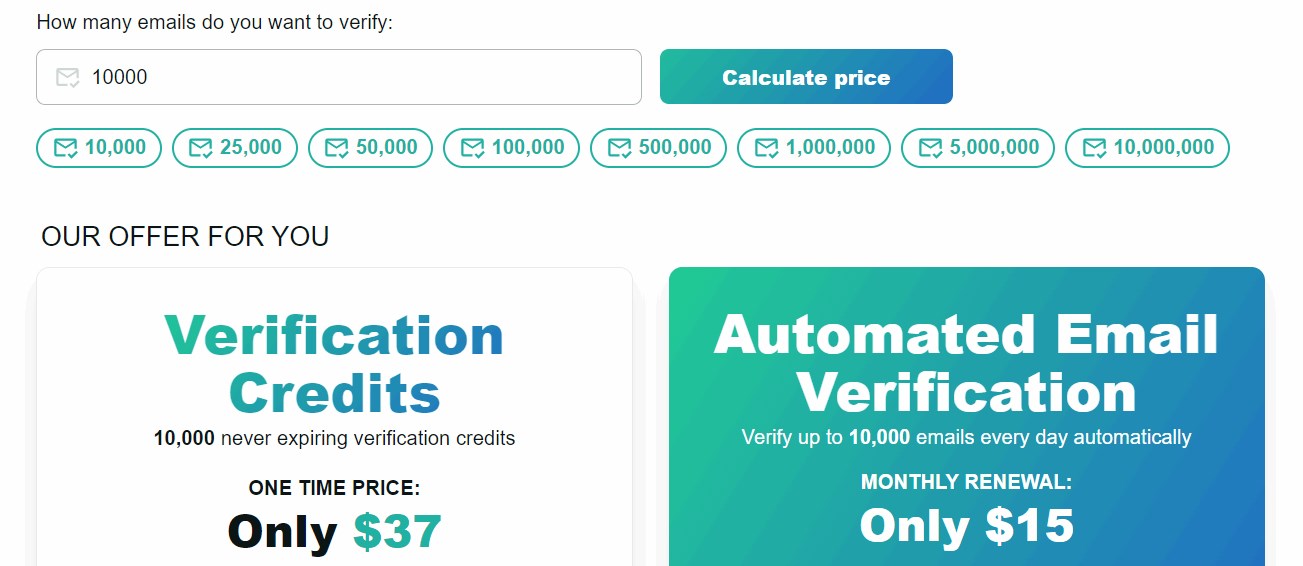Click the envelope icon on 50,000 chip
1303x566 pixels.
click(x=337, y=148)
